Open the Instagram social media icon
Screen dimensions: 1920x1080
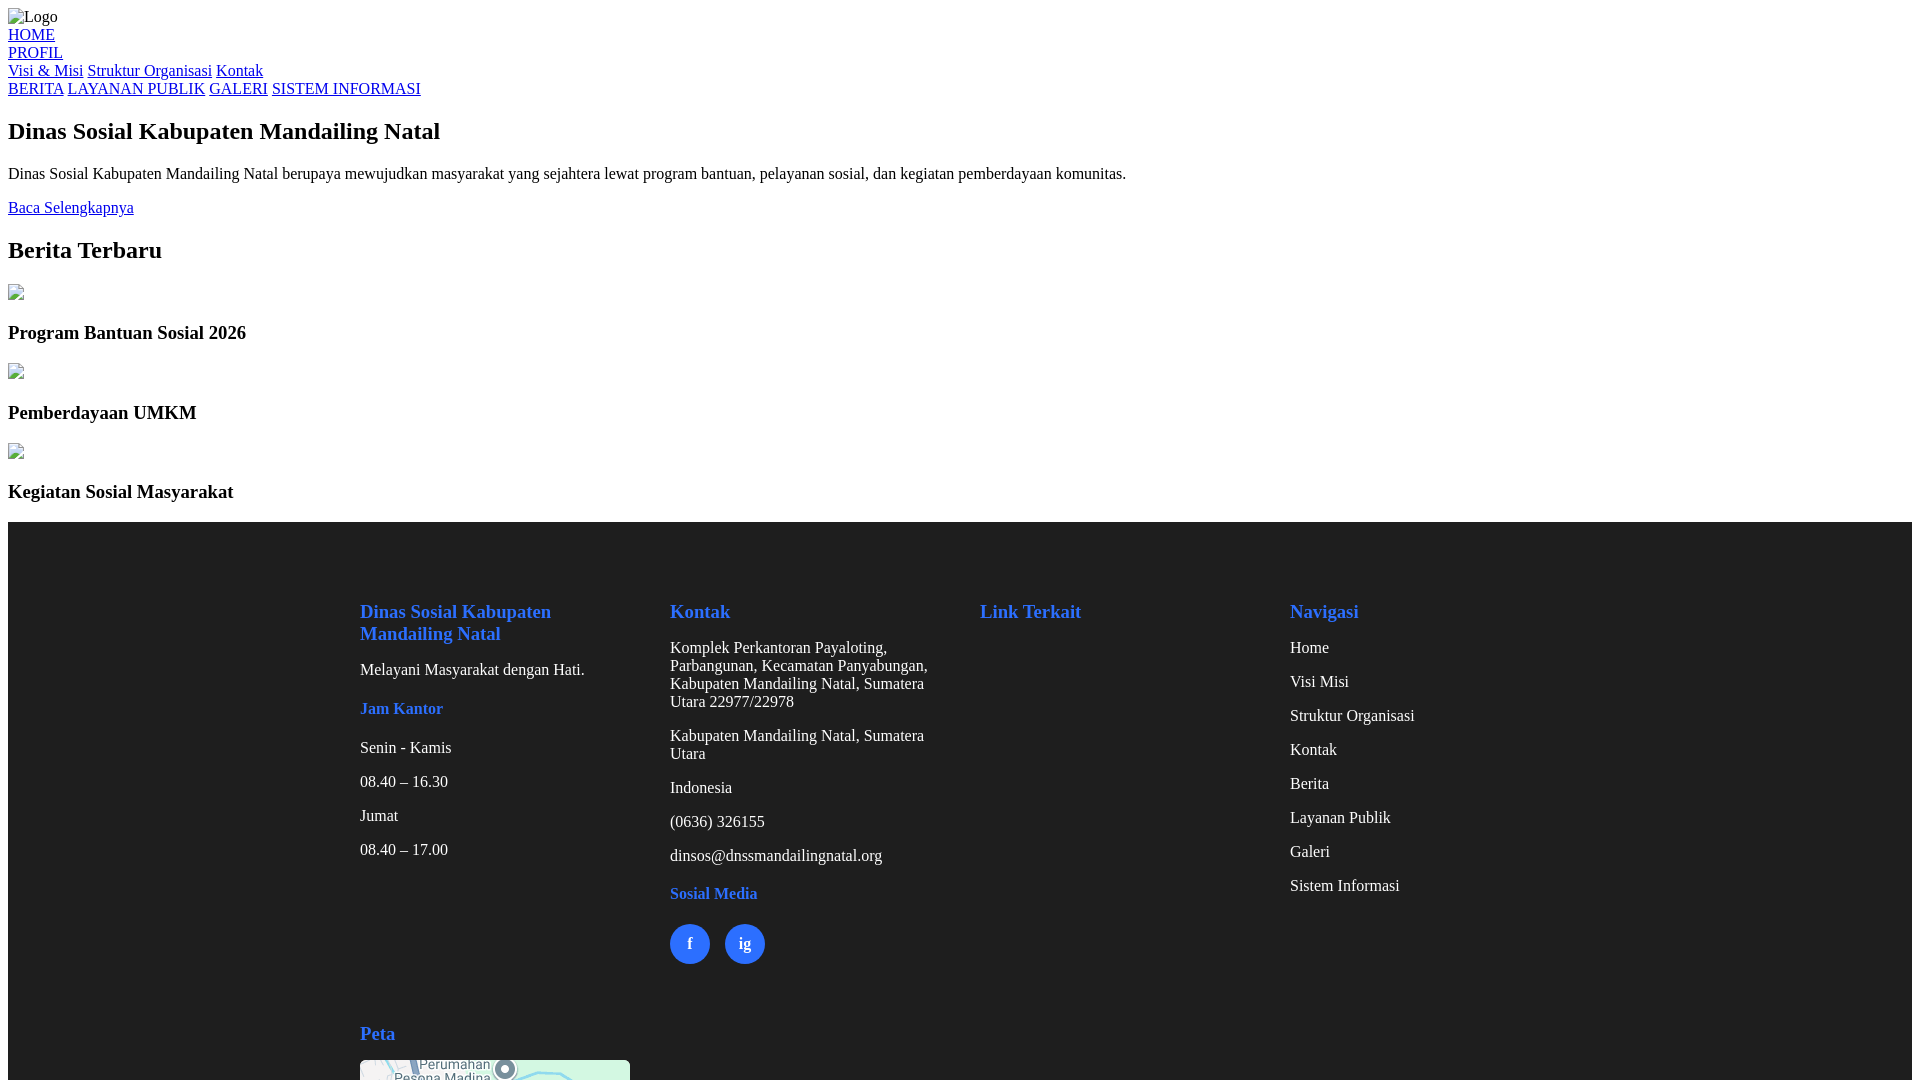pyautogui.click(x=745, y=944)
